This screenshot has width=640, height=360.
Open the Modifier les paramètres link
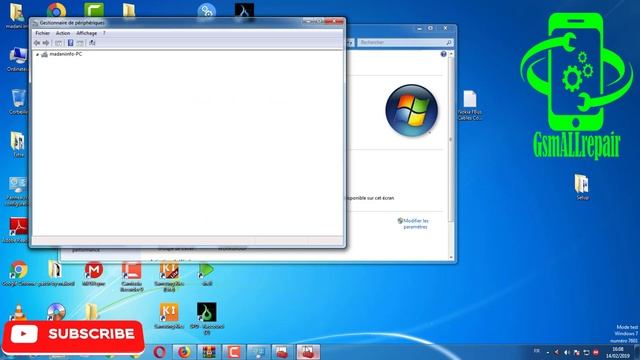[x=416, y=224]
